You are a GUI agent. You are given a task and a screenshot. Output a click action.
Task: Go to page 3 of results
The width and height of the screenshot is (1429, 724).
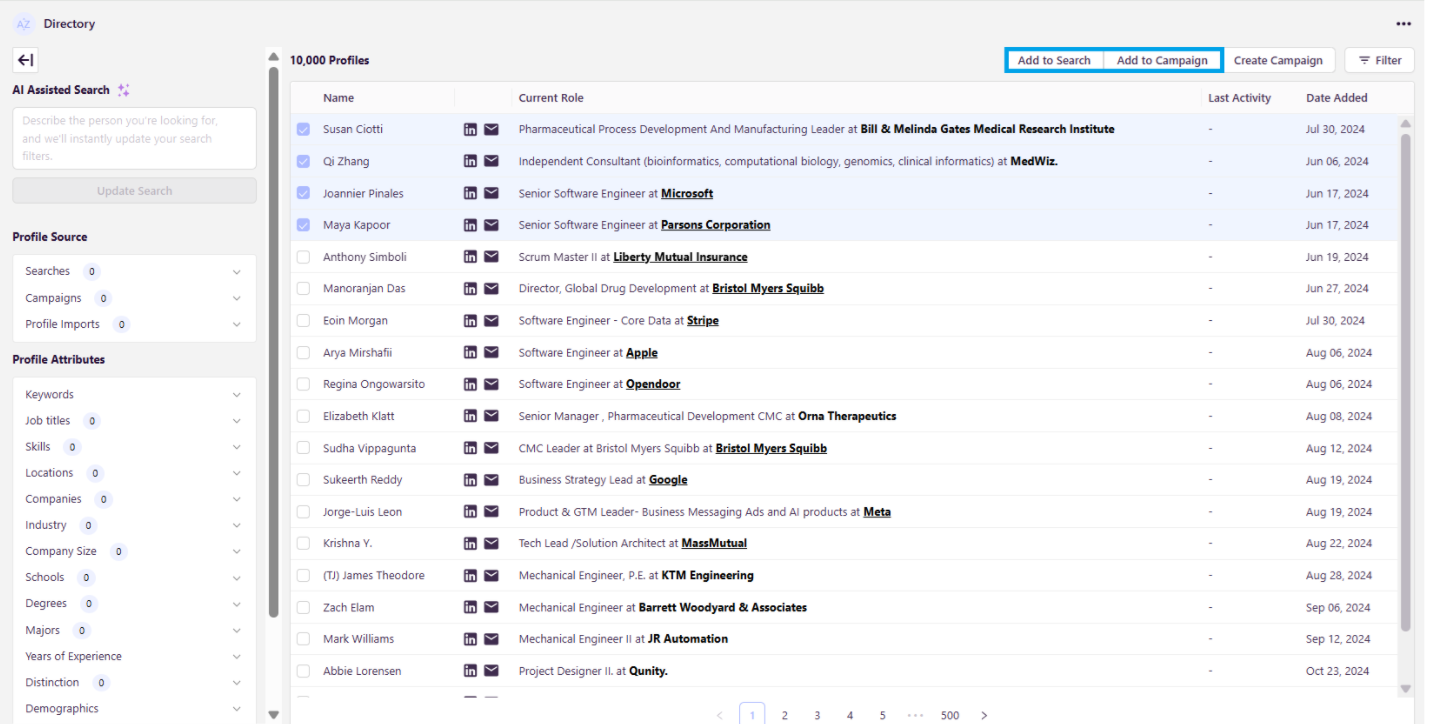[x=817, y=715]
